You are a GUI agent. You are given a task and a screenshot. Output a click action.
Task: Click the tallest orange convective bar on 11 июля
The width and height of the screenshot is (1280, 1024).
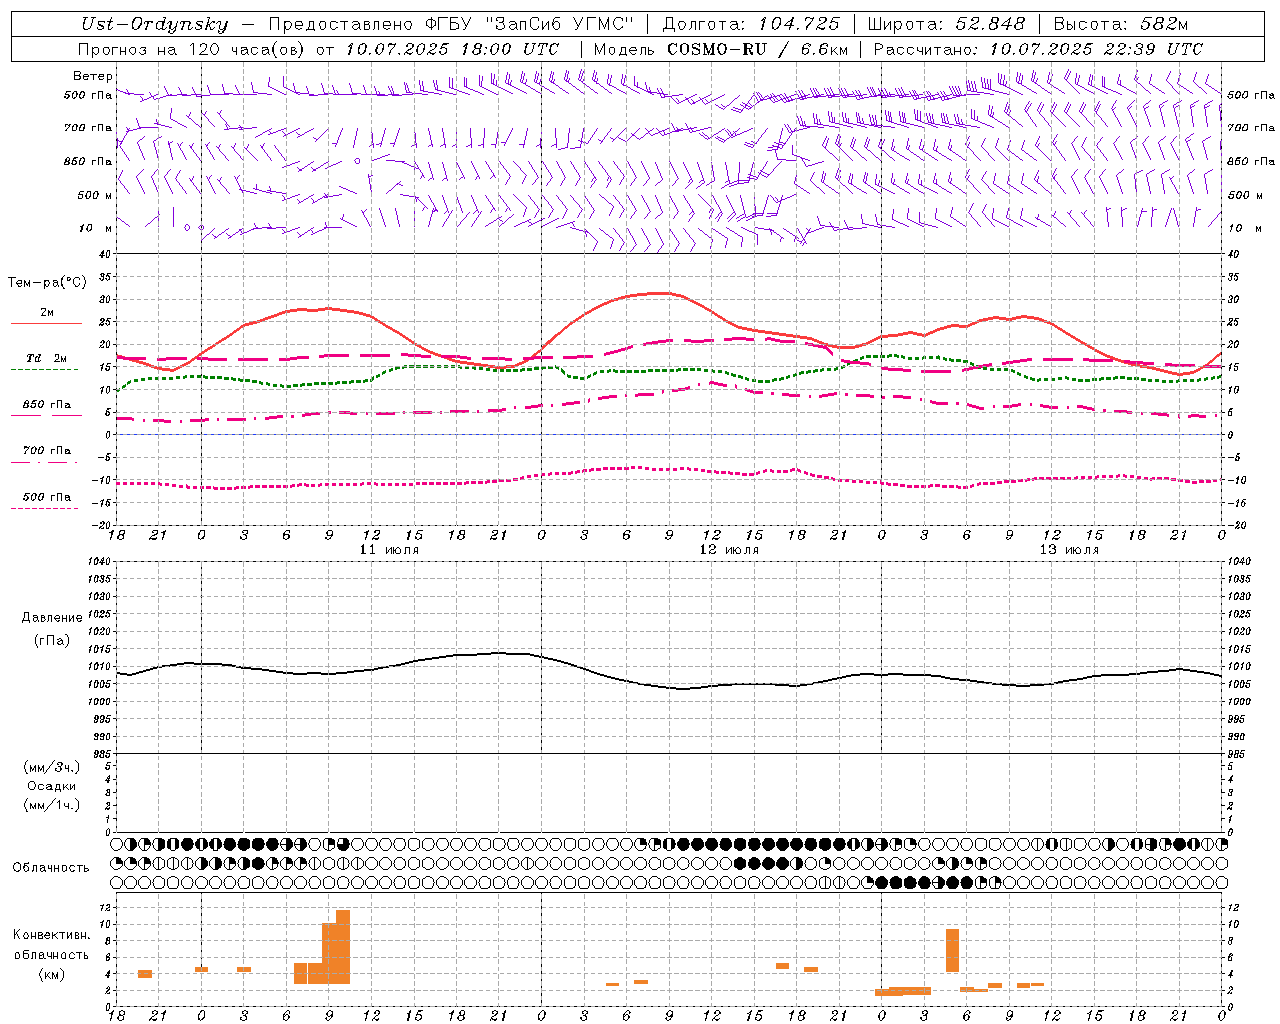pos(343,947)
